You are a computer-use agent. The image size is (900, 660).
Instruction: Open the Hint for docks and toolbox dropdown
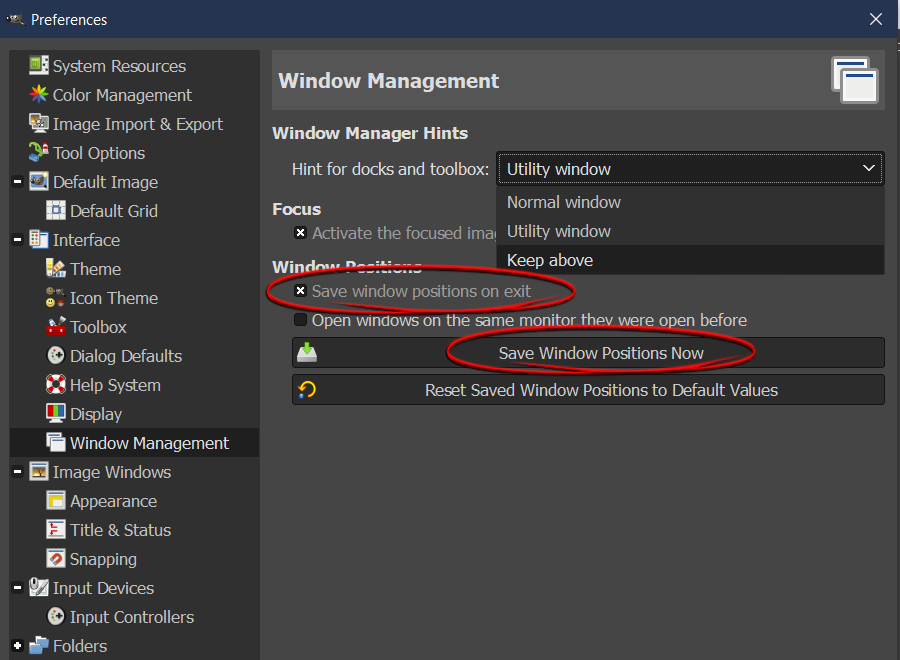[690, 169]
